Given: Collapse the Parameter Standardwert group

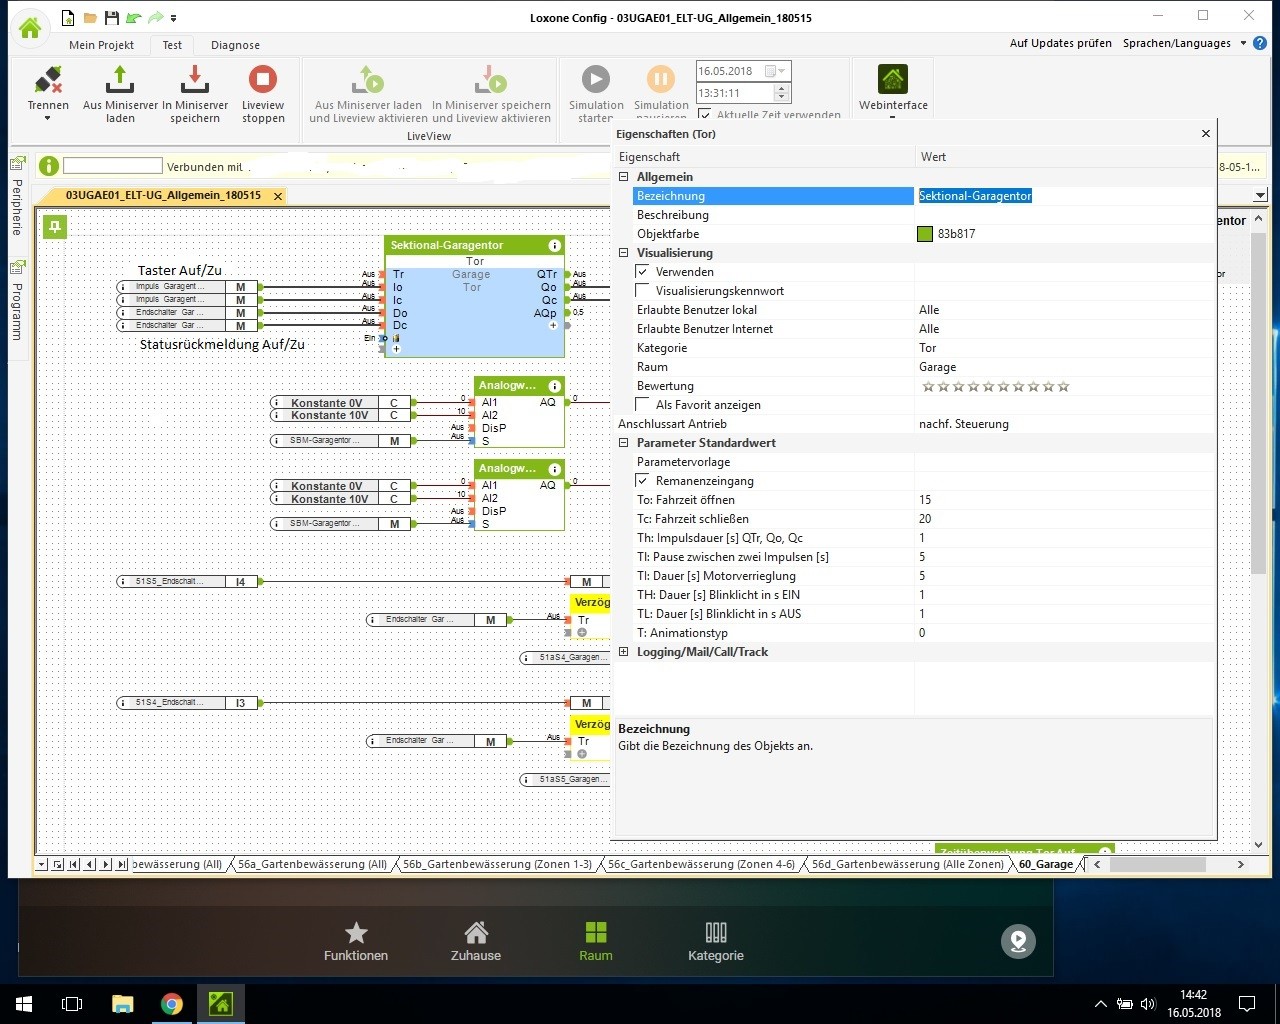Looking at the screenshot, I should [x=624, y=443].
